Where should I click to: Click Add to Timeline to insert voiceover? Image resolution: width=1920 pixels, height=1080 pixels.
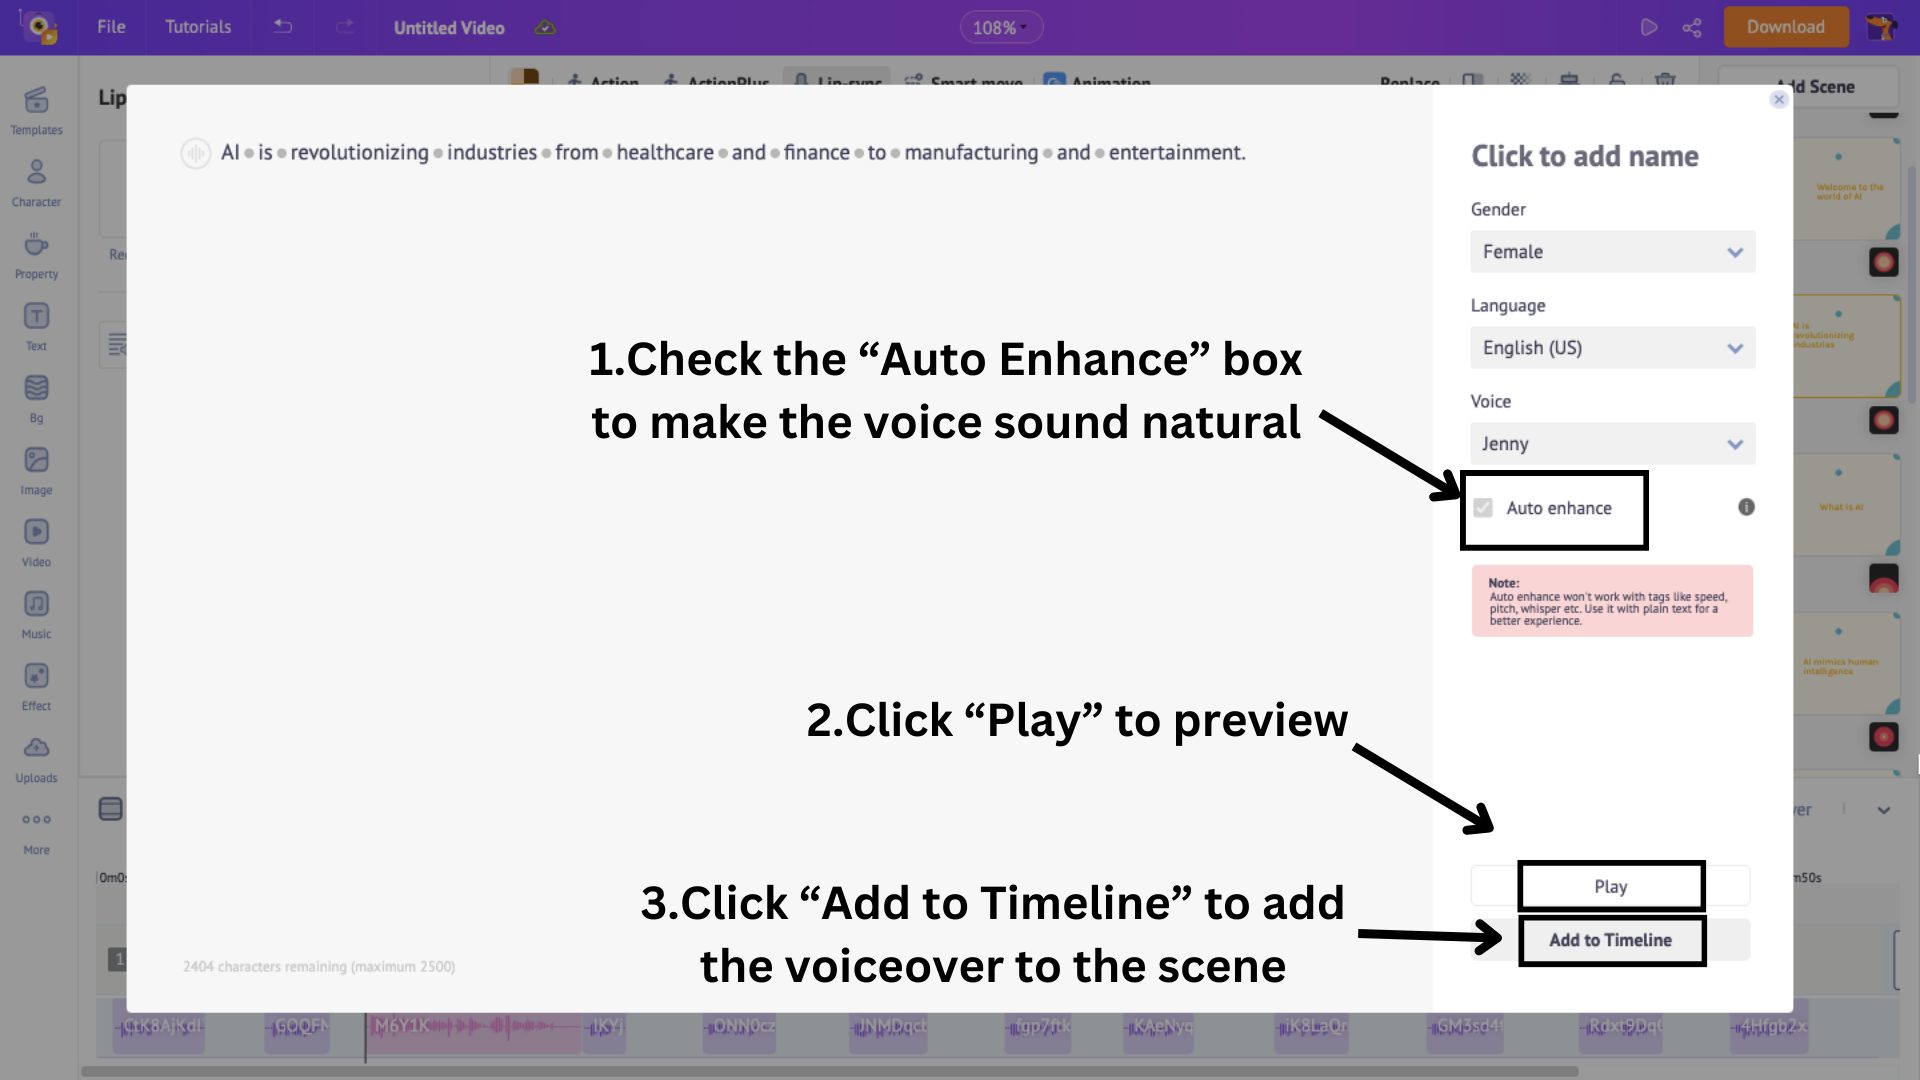click(1611, 940)
